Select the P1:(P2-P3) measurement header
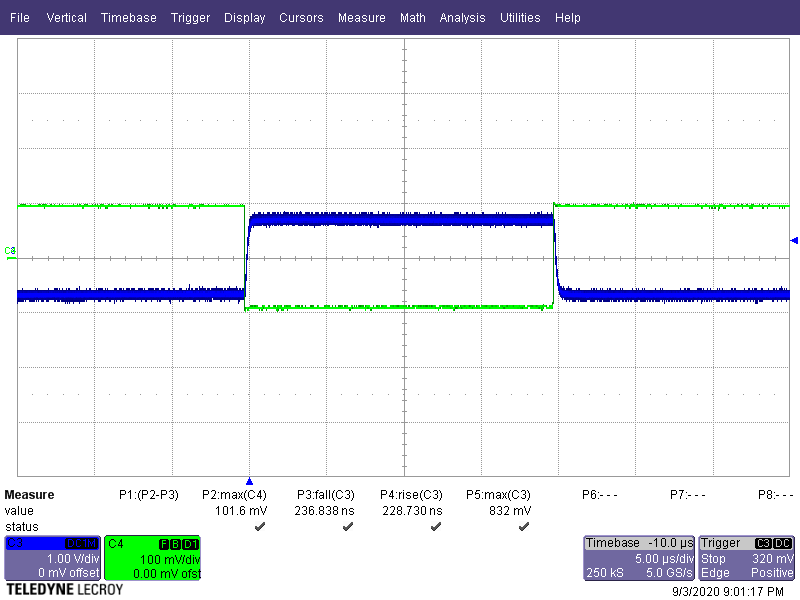Image resolution: width=800 pixels, height=600 pixels. (148, 495)
